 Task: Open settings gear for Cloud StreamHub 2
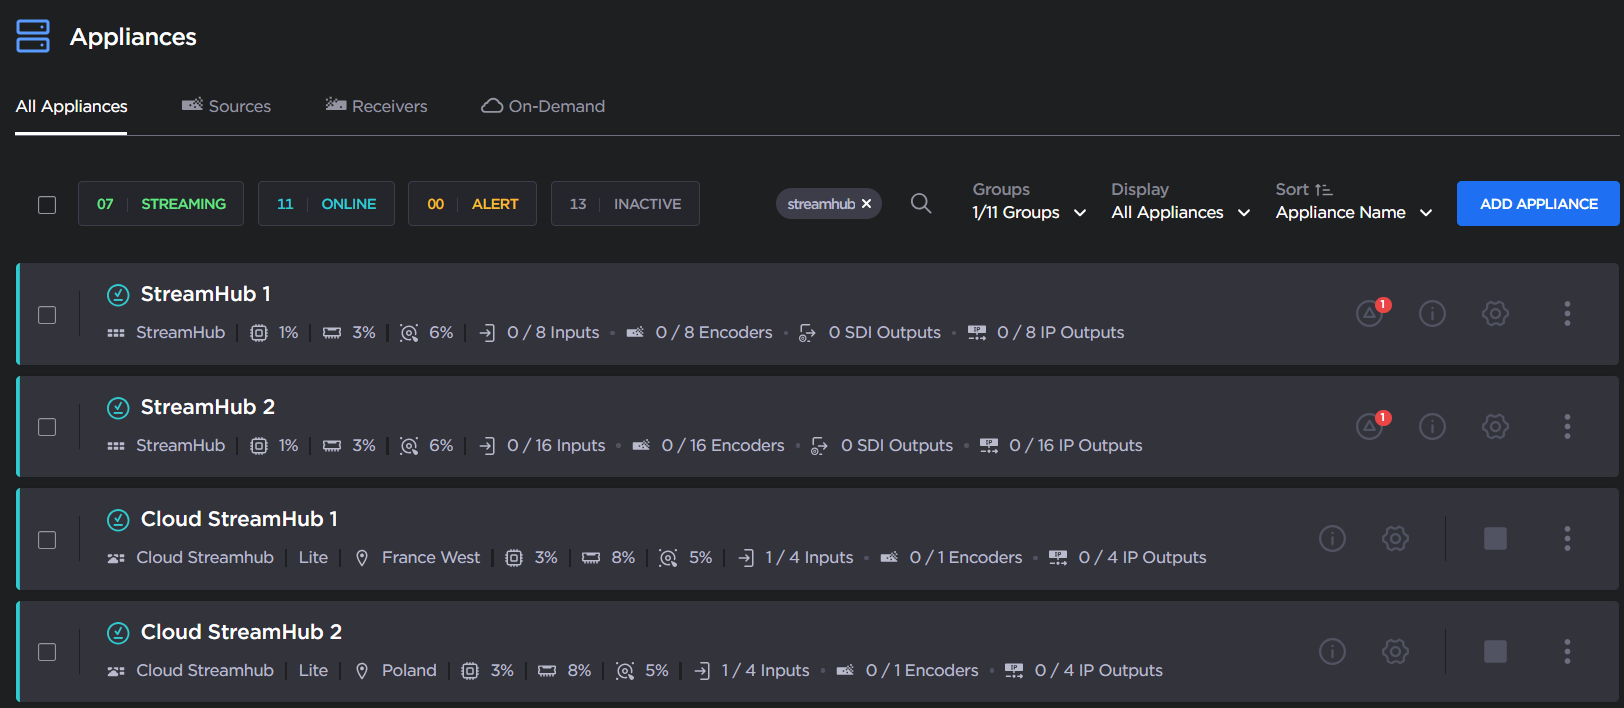click(1395, 652)
